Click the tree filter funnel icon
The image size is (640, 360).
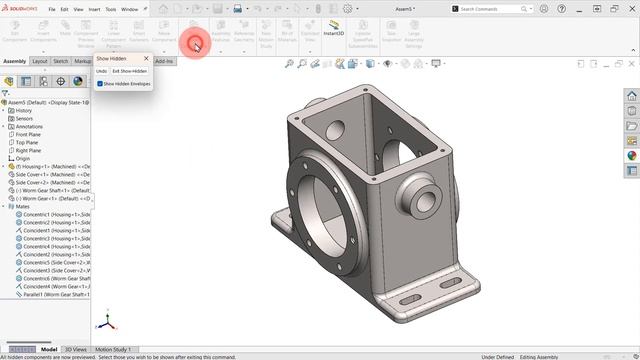click(x=5, y=93)
